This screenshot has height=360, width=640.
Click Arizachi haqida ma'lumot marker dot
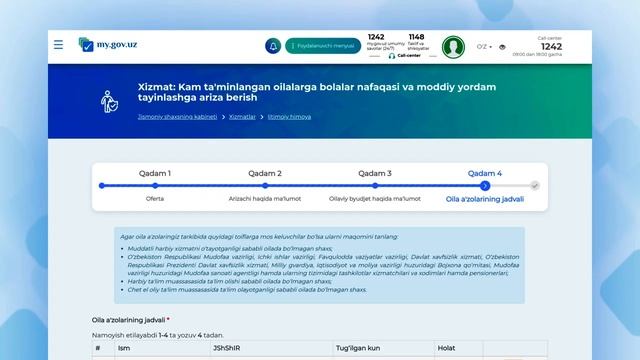point(265,186)
